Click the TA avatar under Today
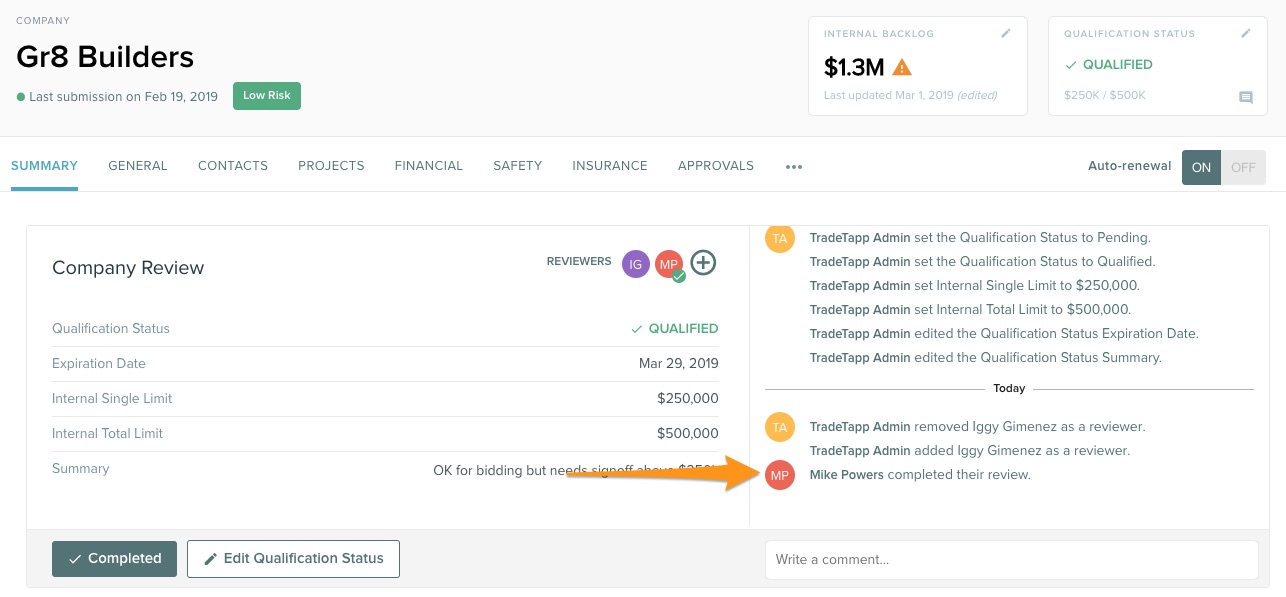The width and height of the screenshot is (1286, 597). (x=780, y=427)
